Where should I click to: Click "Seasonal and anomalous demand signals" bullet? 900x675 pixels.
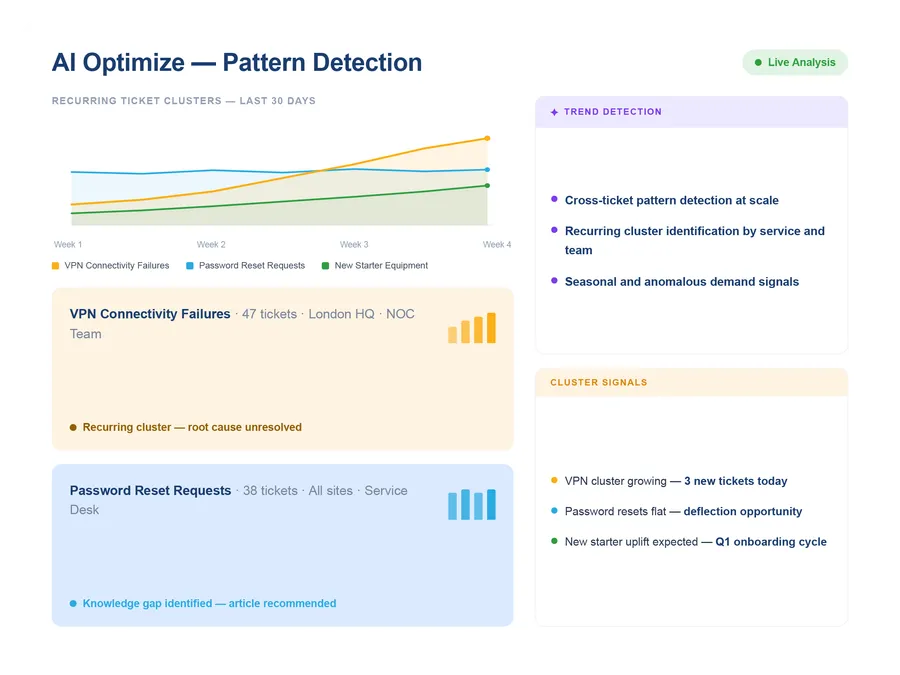682,282
